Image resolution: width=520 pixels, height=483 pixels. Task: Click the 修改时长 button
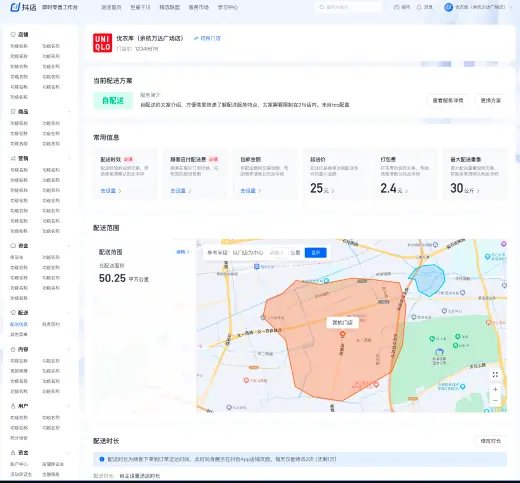(x=491, y=441)
